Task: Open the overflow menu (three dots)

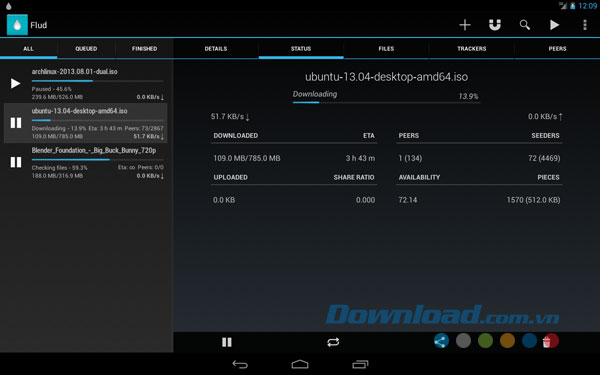Action: point(585,25)
